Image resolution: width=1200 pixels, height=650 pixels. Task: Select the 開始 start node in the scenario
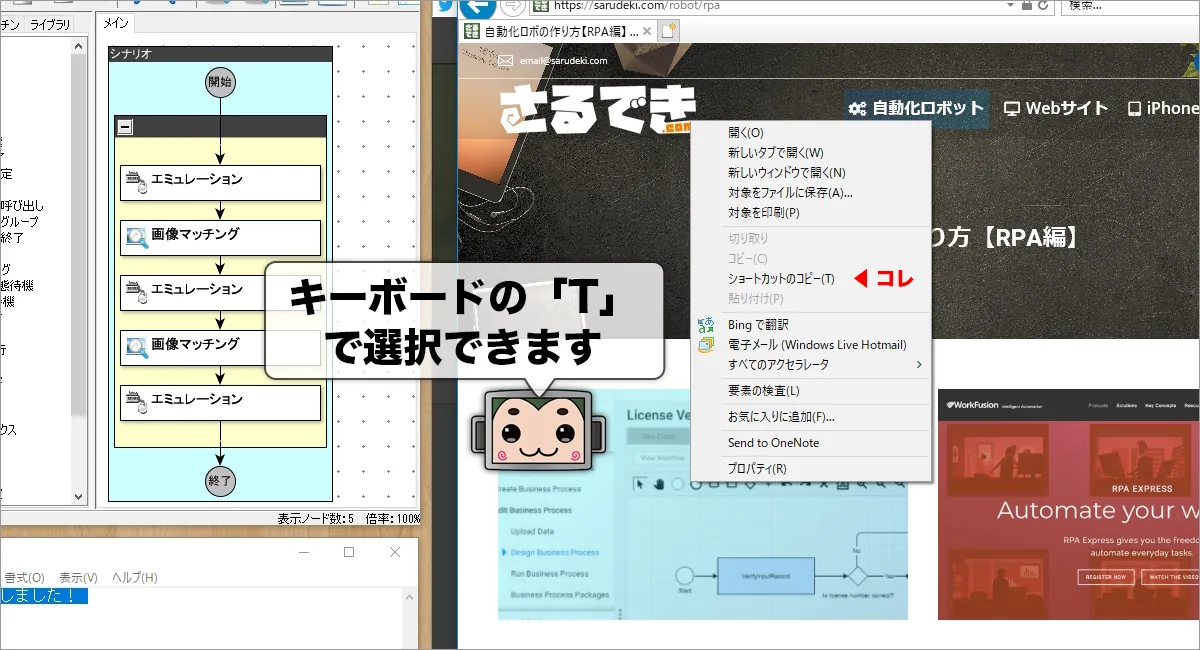pyautogui.click(x=220, y=83)
